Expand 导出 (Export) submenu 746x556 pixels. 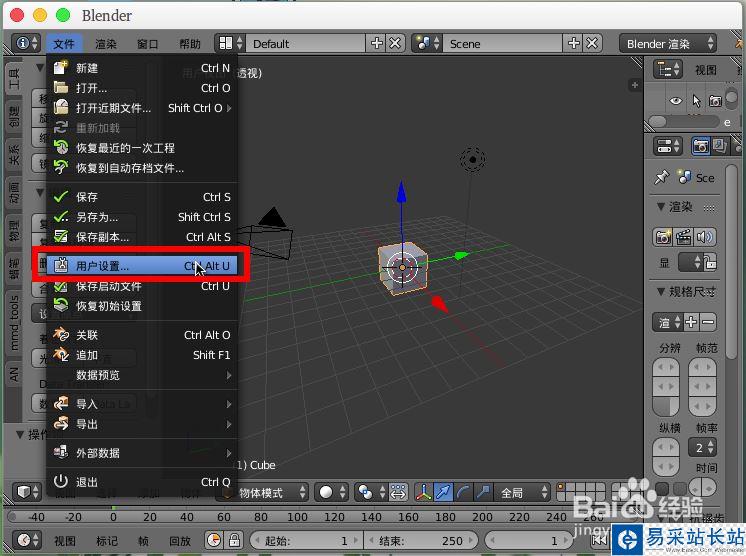[141, 424]
